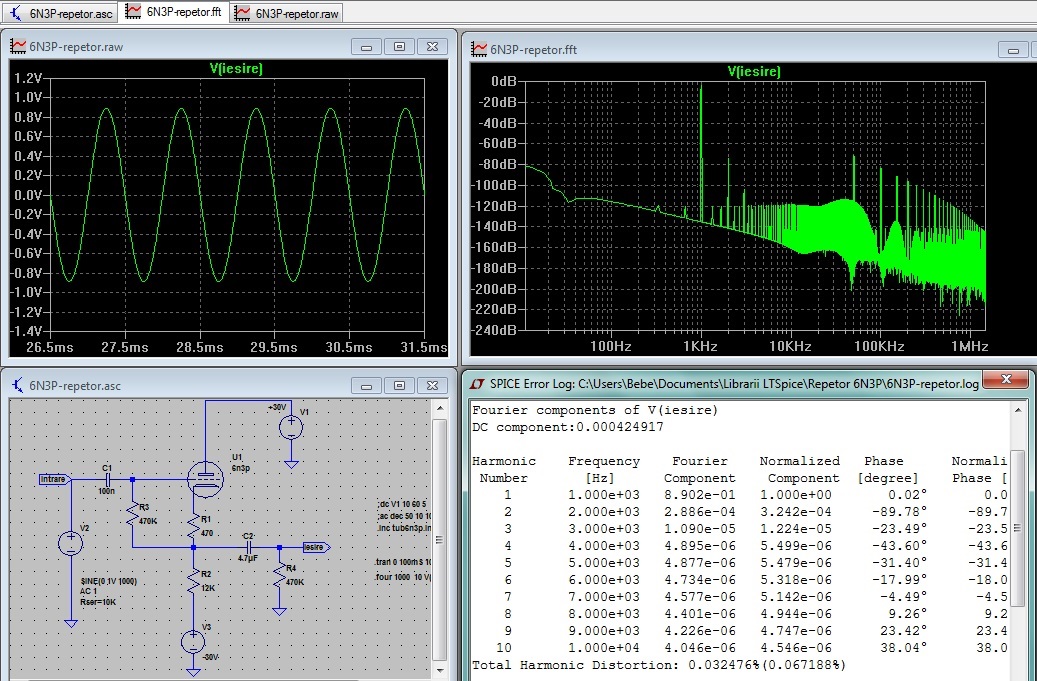The image size is (1037, 681).
Task: Switch to the 6N3P-repetor.fft tab
Action: pyautogui.click(x=175, y=12)
